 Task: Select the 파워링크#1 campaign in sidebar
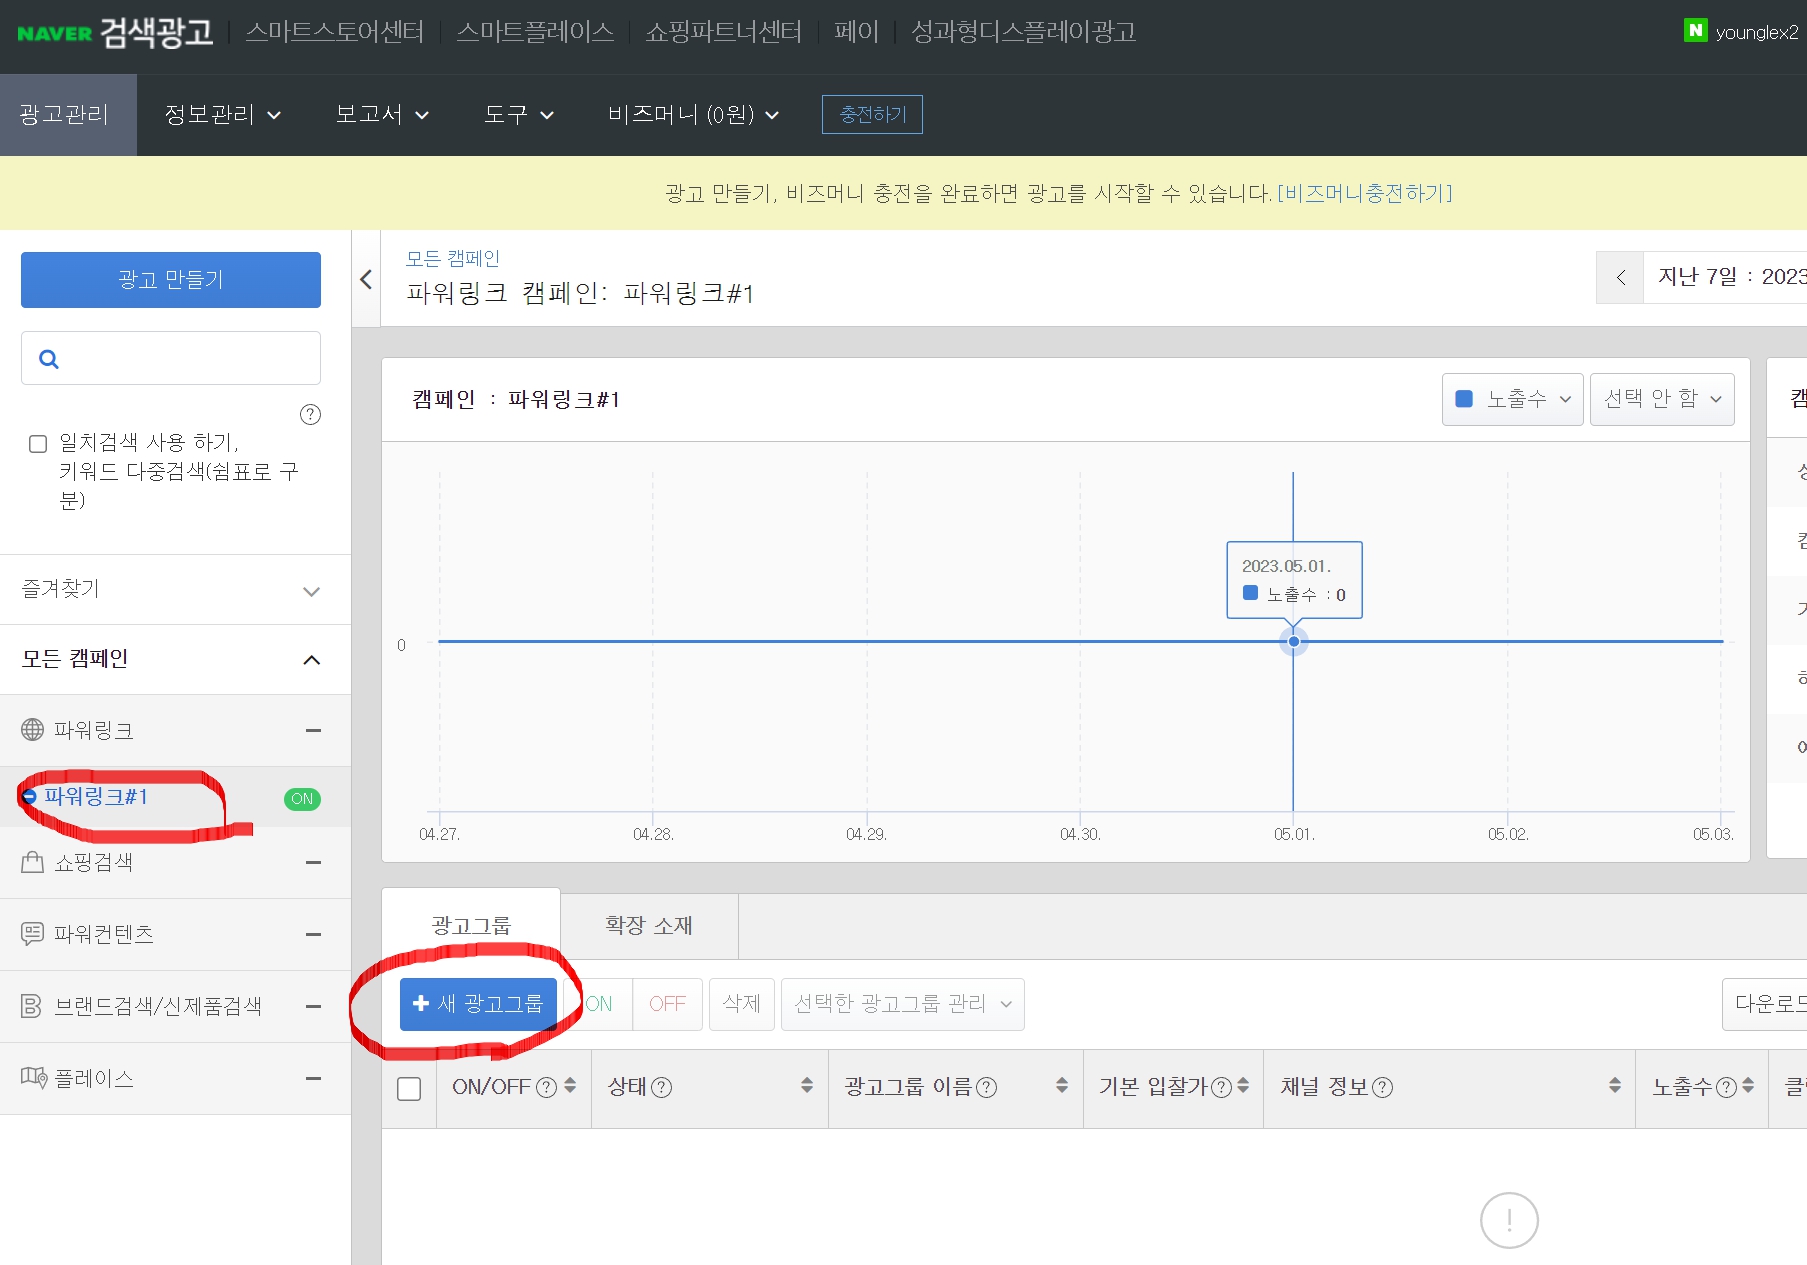pyautogui.click(x=96, y=797)
